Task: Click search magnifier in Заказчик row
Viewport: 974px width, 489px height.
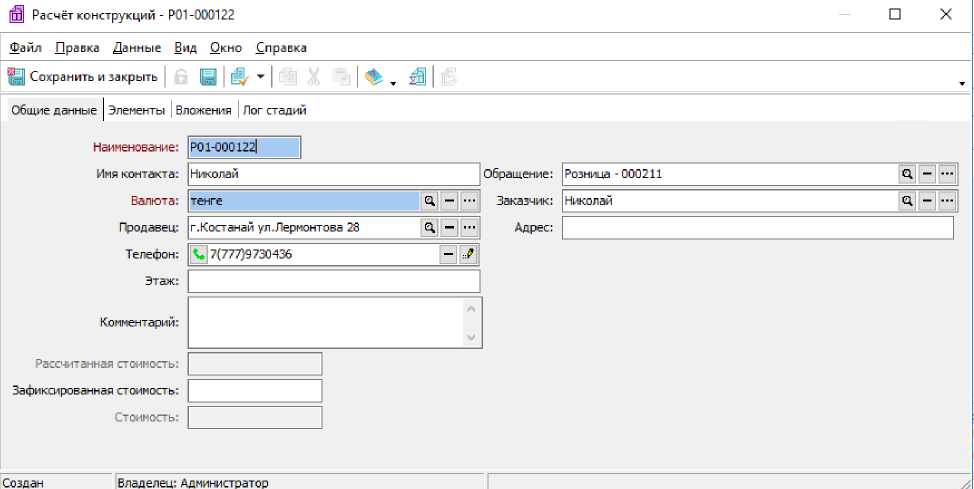Action: [x=908, y=201]
